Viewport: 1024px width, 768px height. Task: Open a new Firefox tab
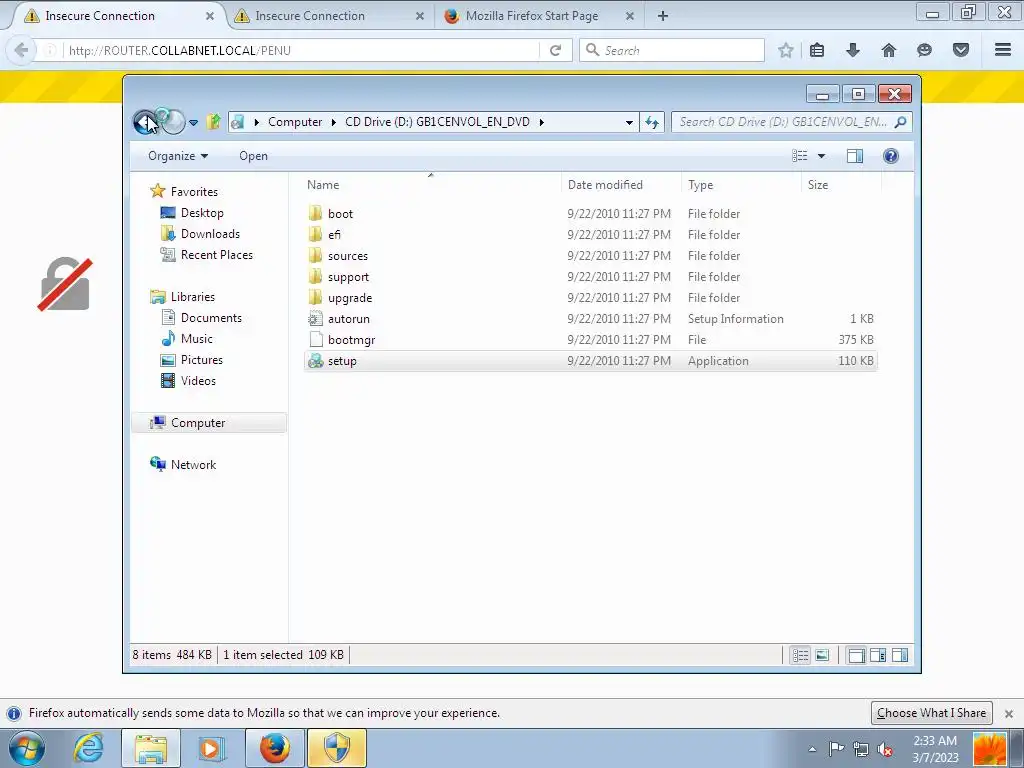click(x=663, y=16)
